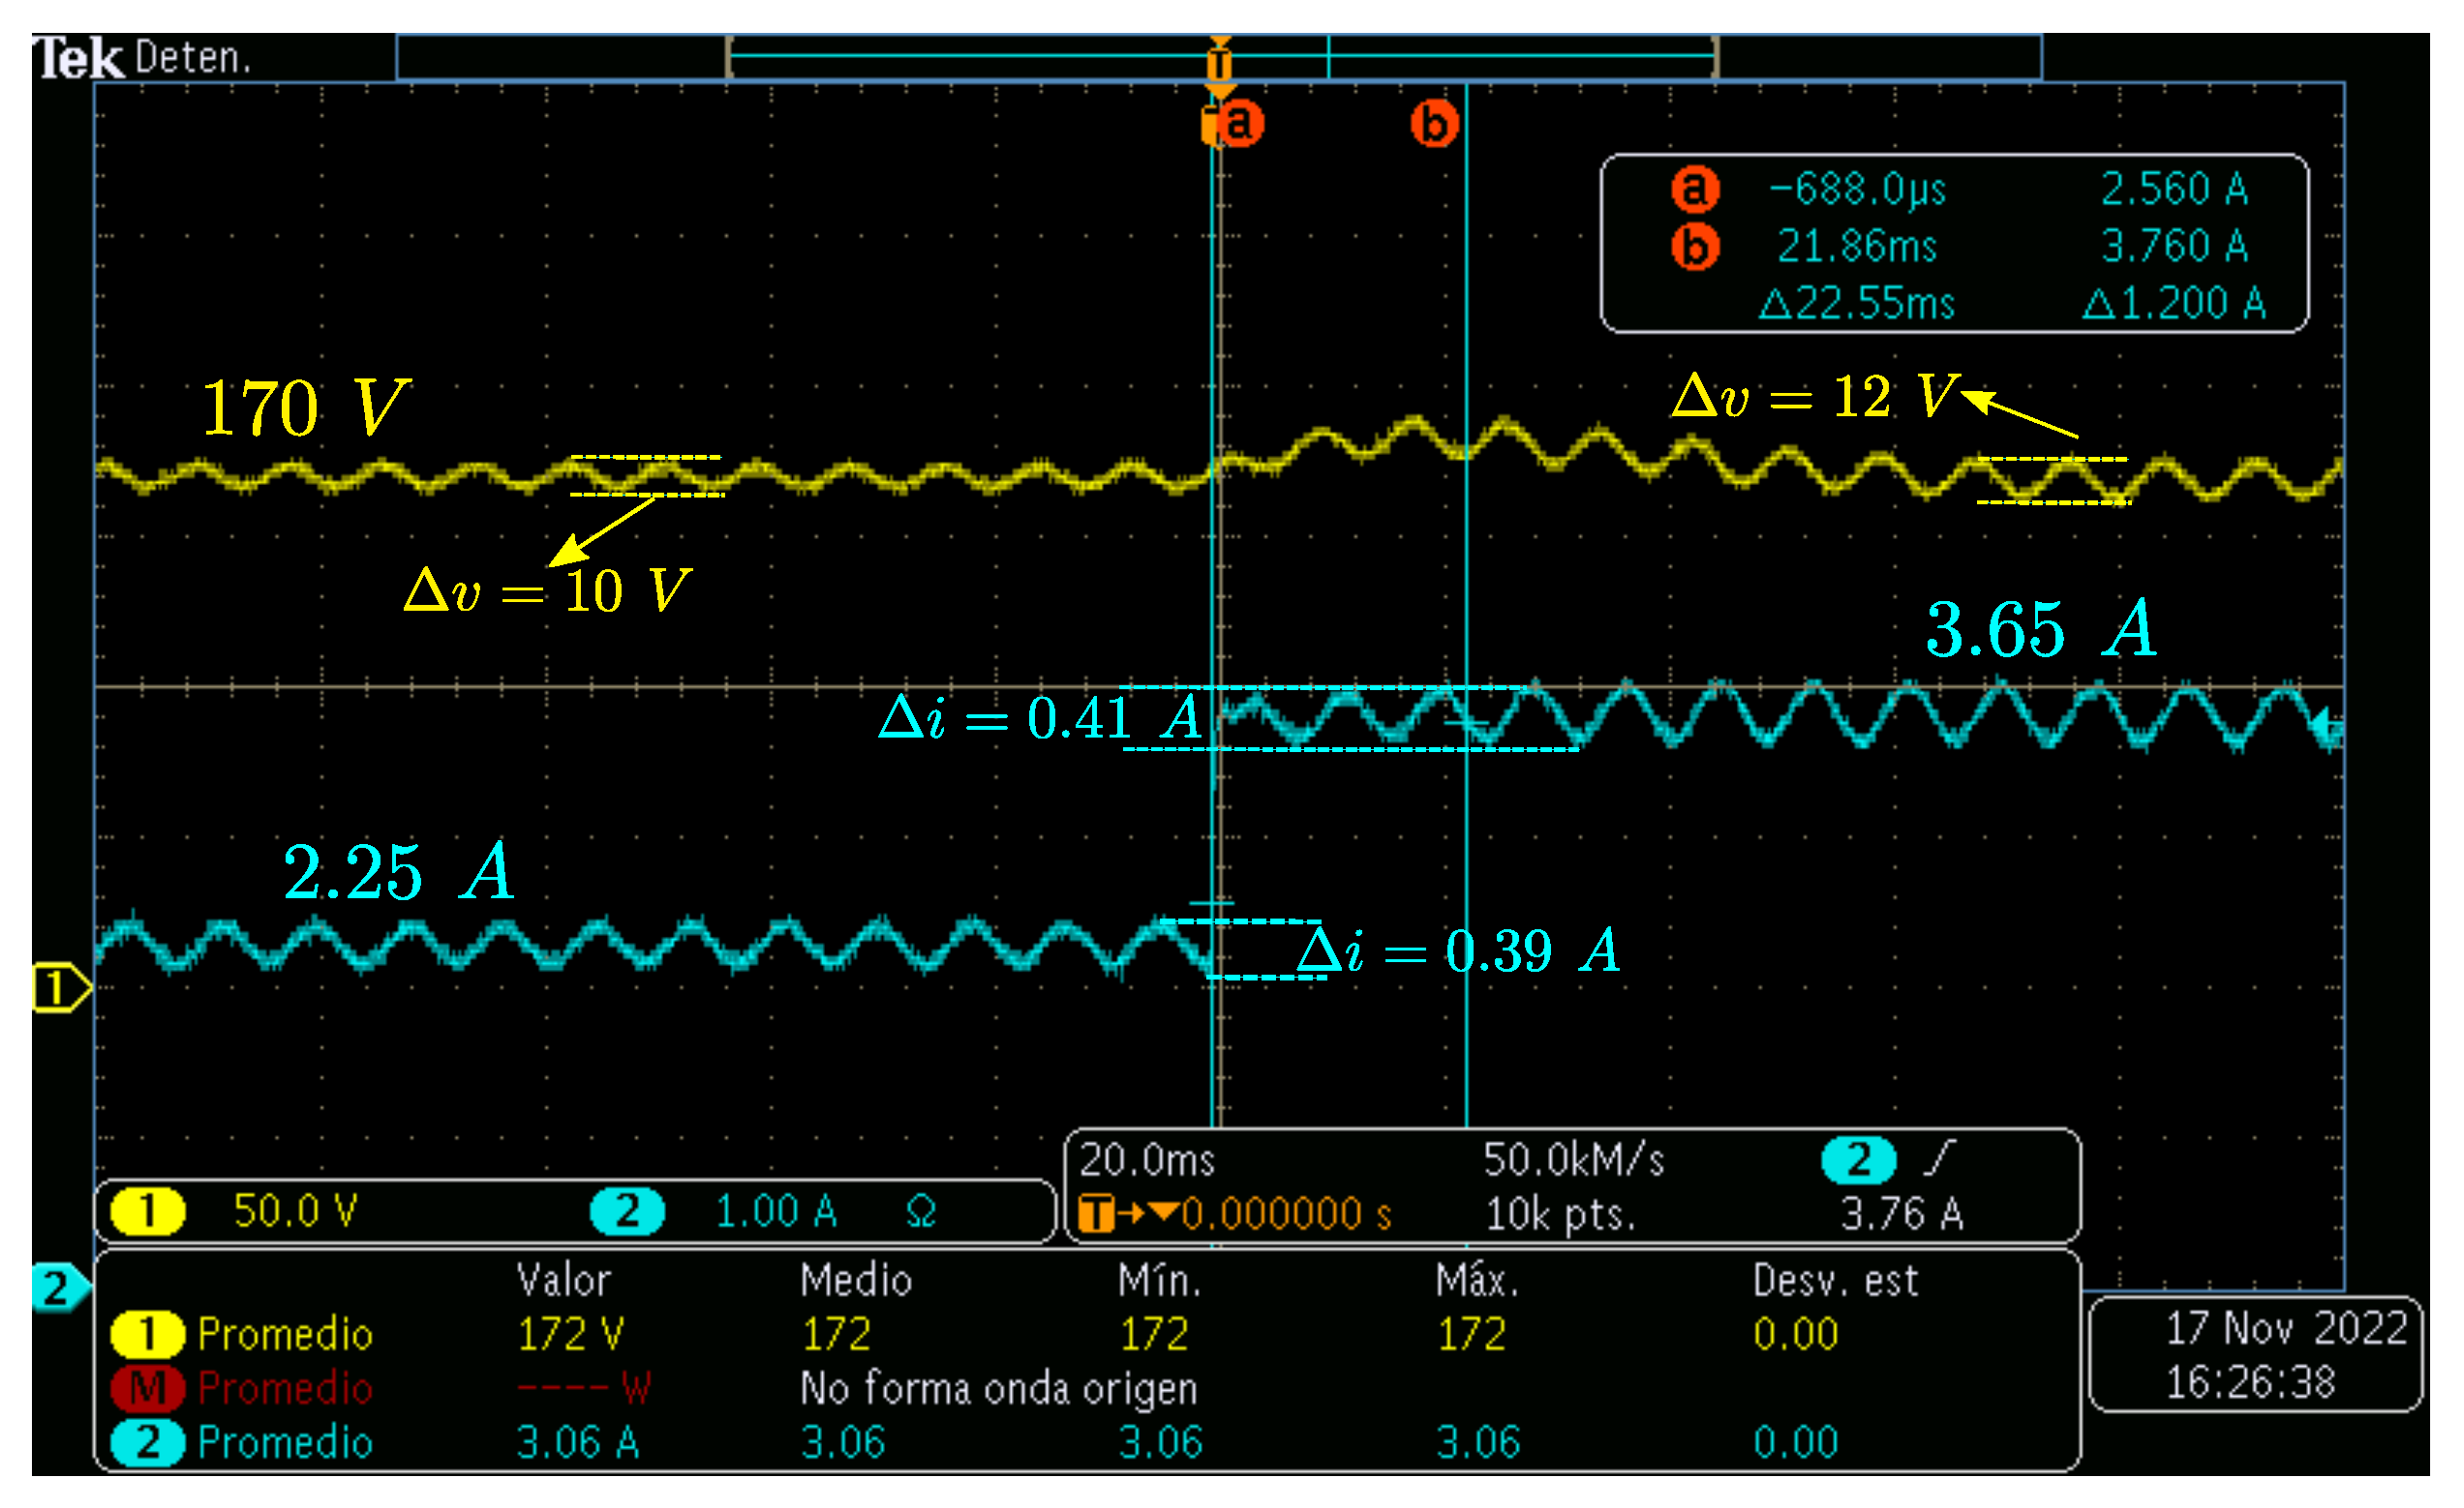The image size is (2464, 1508).
Task: Click yellow channel 1 scale badge
Action: click(147, 1211)
